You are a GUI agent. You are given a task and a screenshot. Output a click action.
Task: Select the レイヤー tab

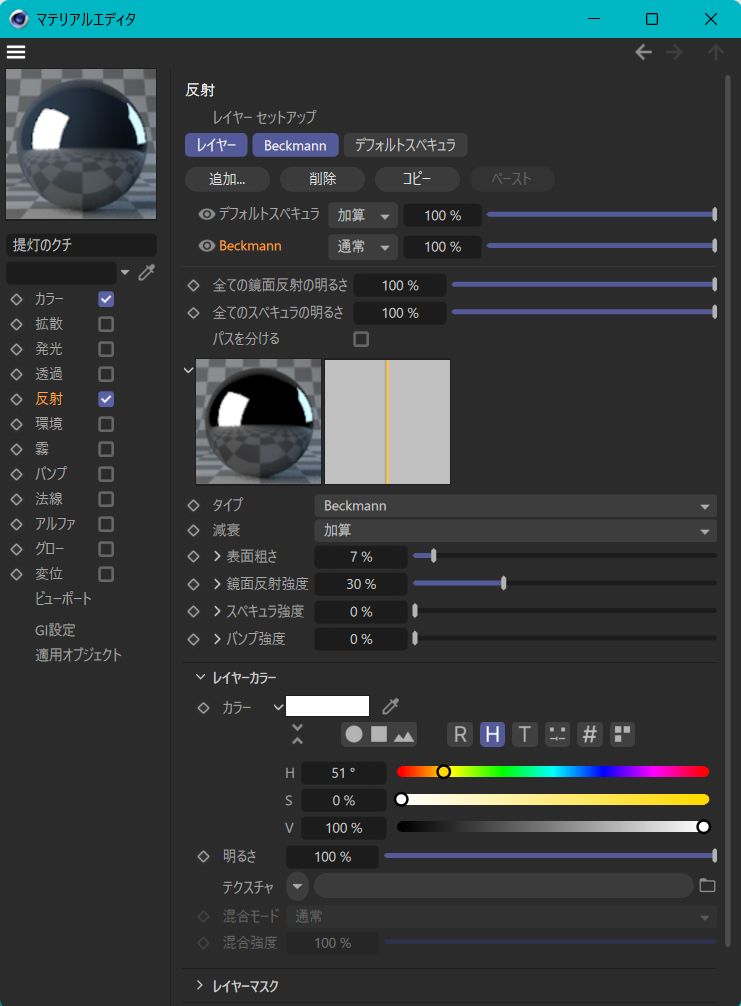pos(216,145)
